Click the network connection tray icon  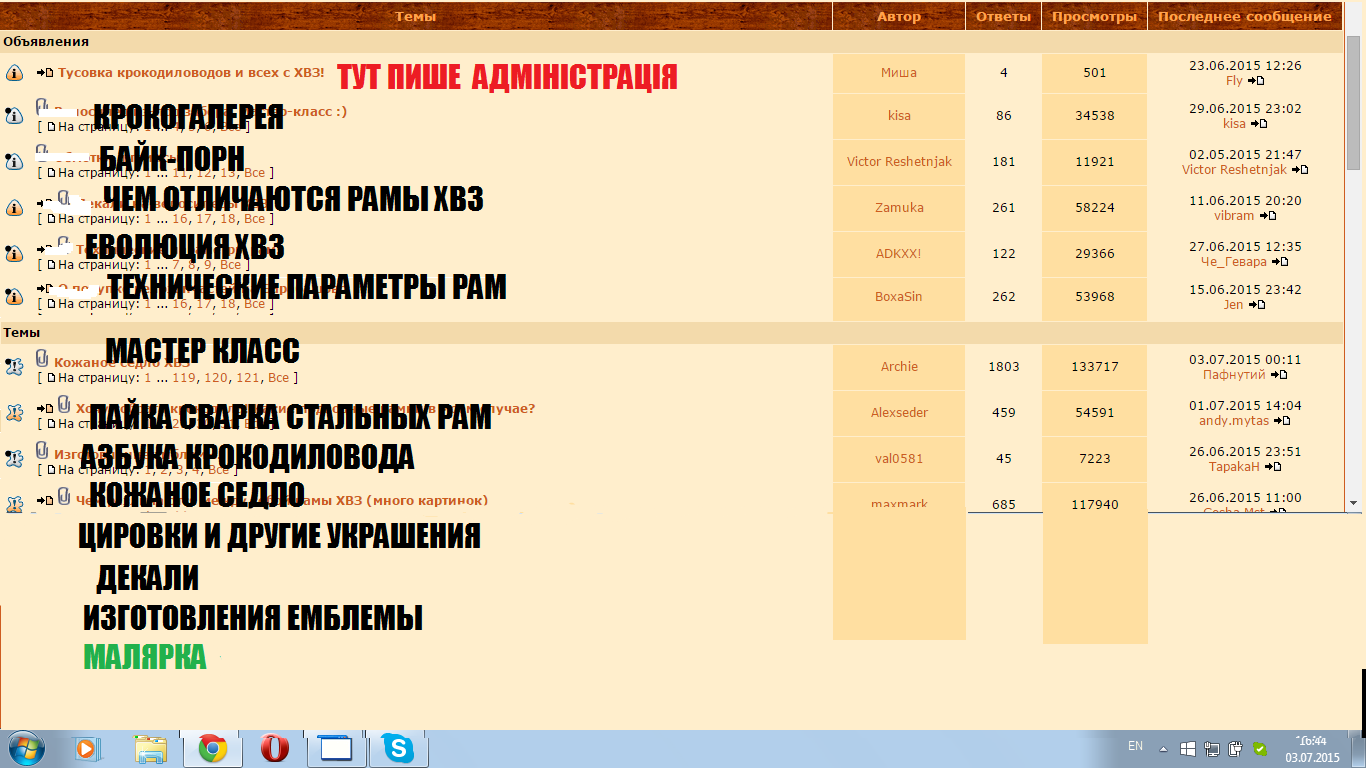[1212, 748]
